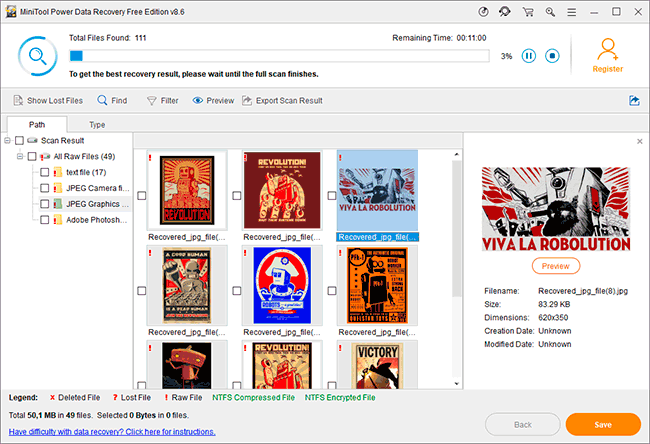Viewport: 650px width, 444px height.
Task: Click the Dimensions value 620x350
Action: 553,318
